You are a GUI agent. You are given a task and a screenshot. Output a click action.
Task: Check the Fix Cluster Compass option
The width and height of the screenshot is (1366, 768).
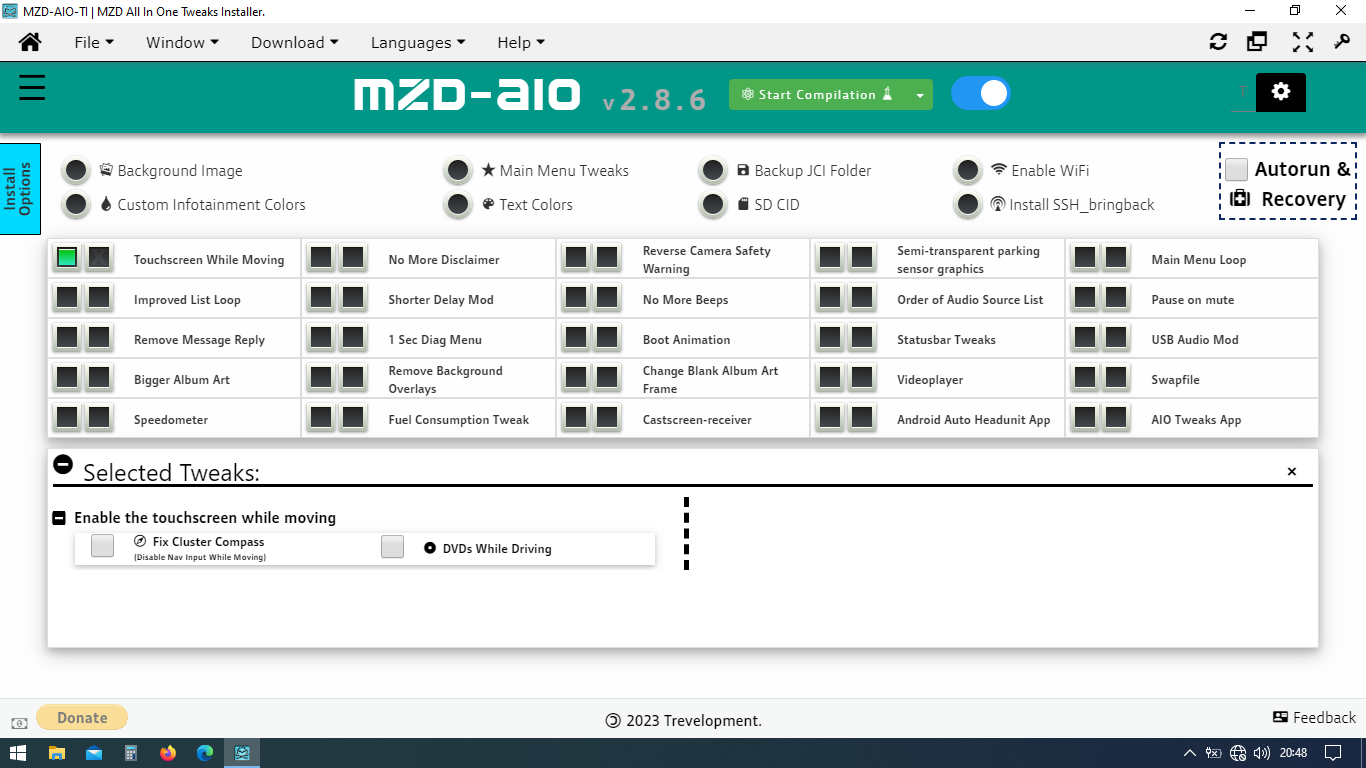(x=103, y=546)
